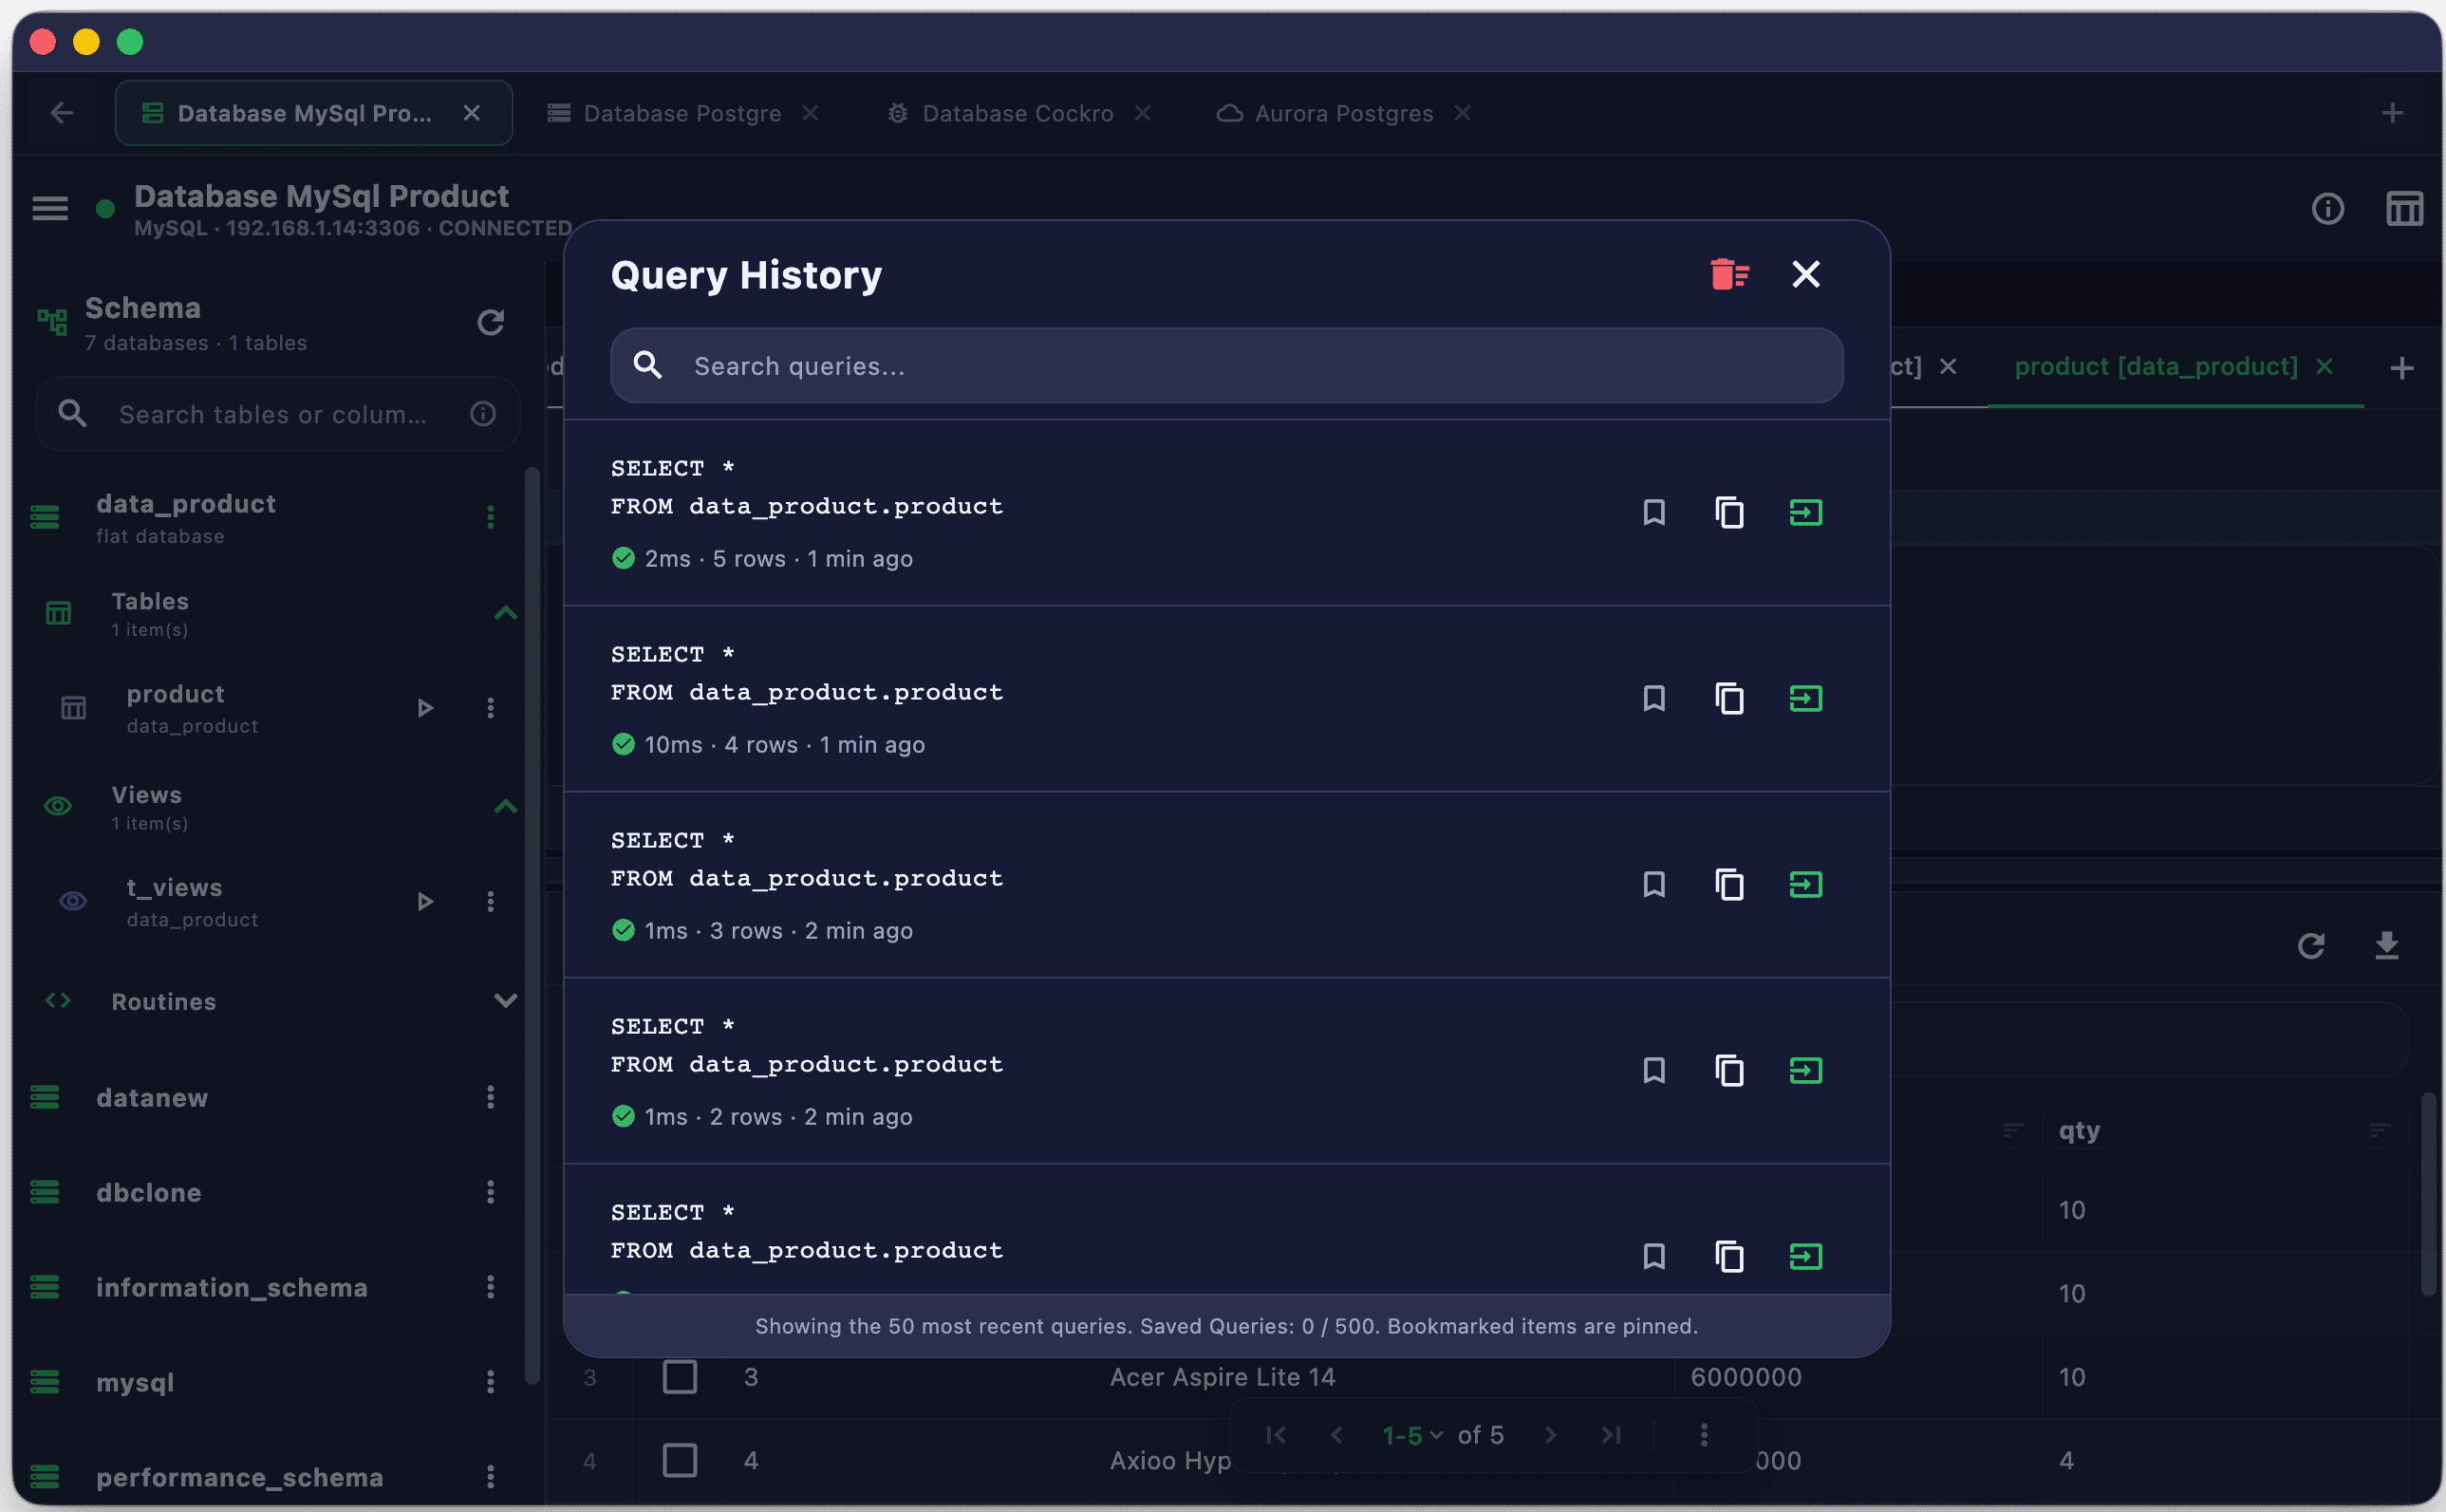
Task: Close the Database Cockro tab
Action: [x=1142, y=113]
